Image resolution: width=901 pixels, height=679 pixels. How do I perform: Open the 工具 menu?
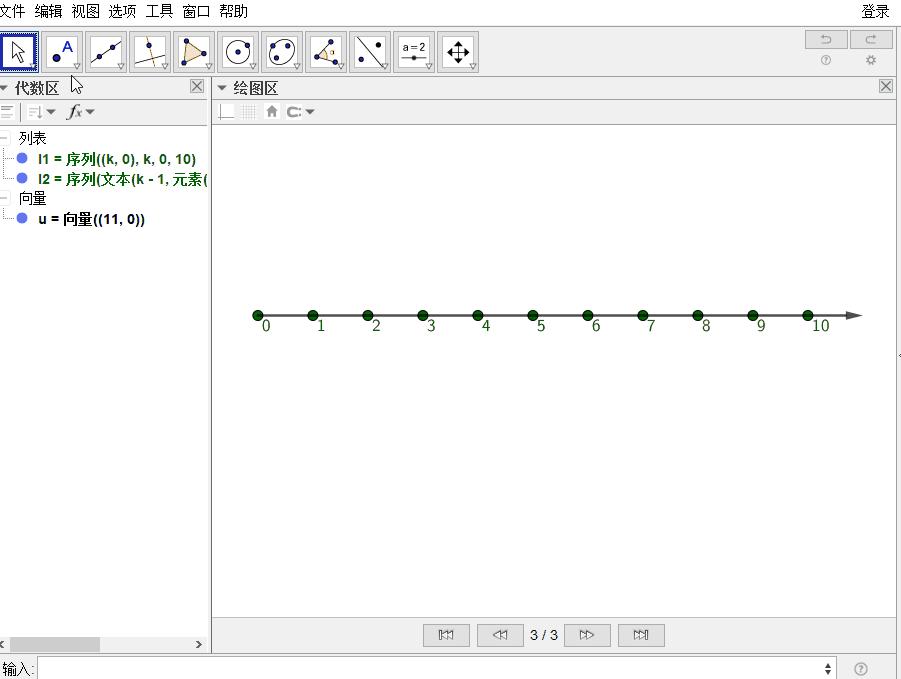coord(159,11)
